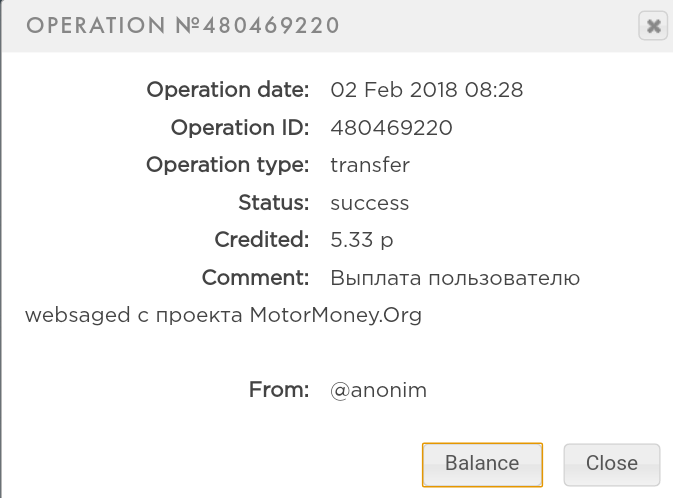Click the comment text Выплата пользователю
The height and width of the screenshot is (498, 673).
pyautogui.click(x=455, y=277)
